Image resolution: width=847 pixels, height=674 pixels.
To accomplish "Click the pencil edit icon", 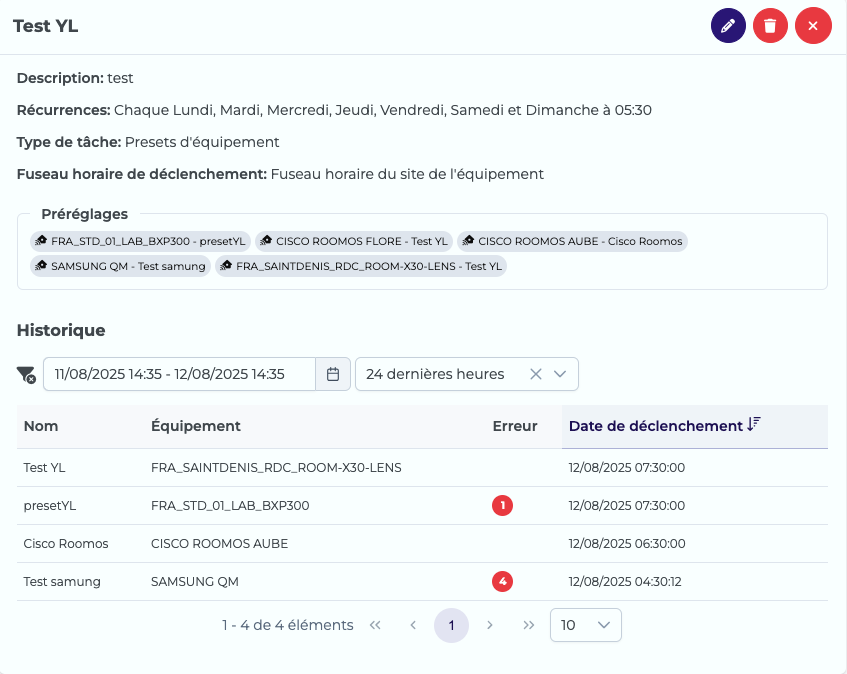I will coord(728,25).
